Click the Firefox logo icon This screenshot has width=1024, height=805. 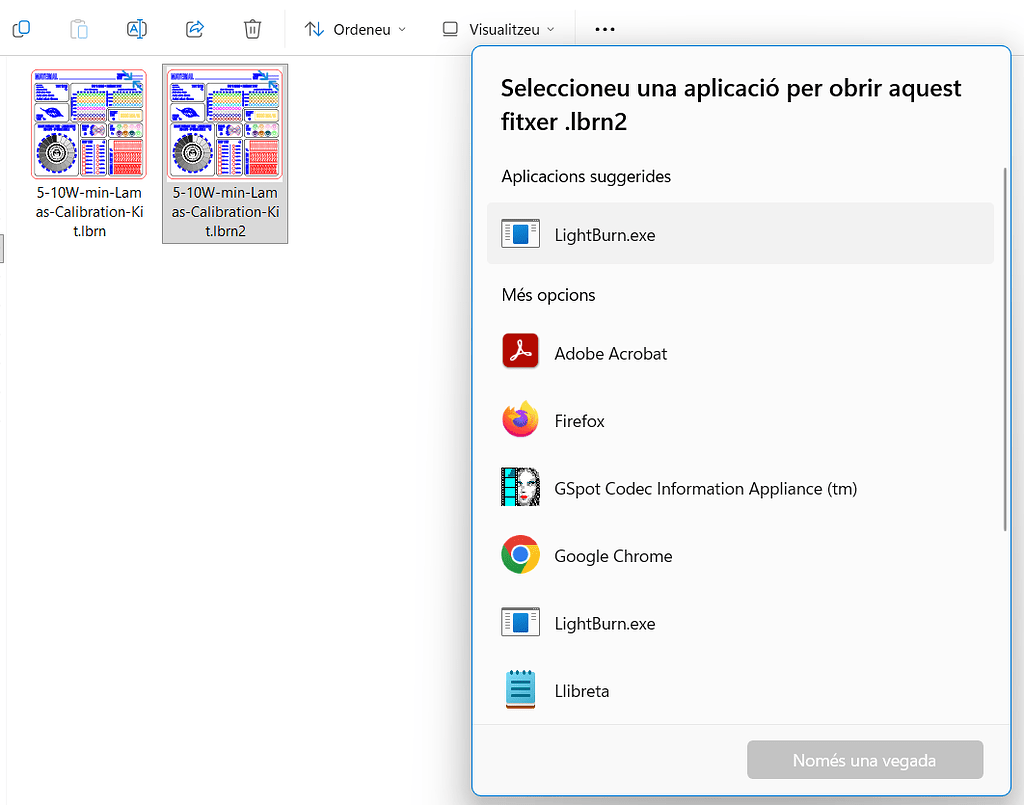[520, 419]
